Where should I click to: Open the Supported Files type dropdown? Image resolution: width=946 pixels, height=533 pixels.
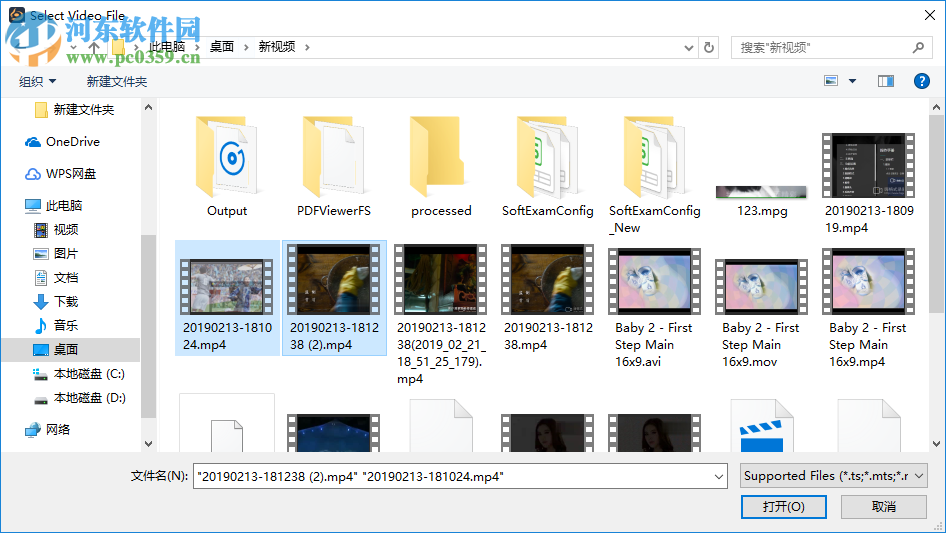coord(834,476)
